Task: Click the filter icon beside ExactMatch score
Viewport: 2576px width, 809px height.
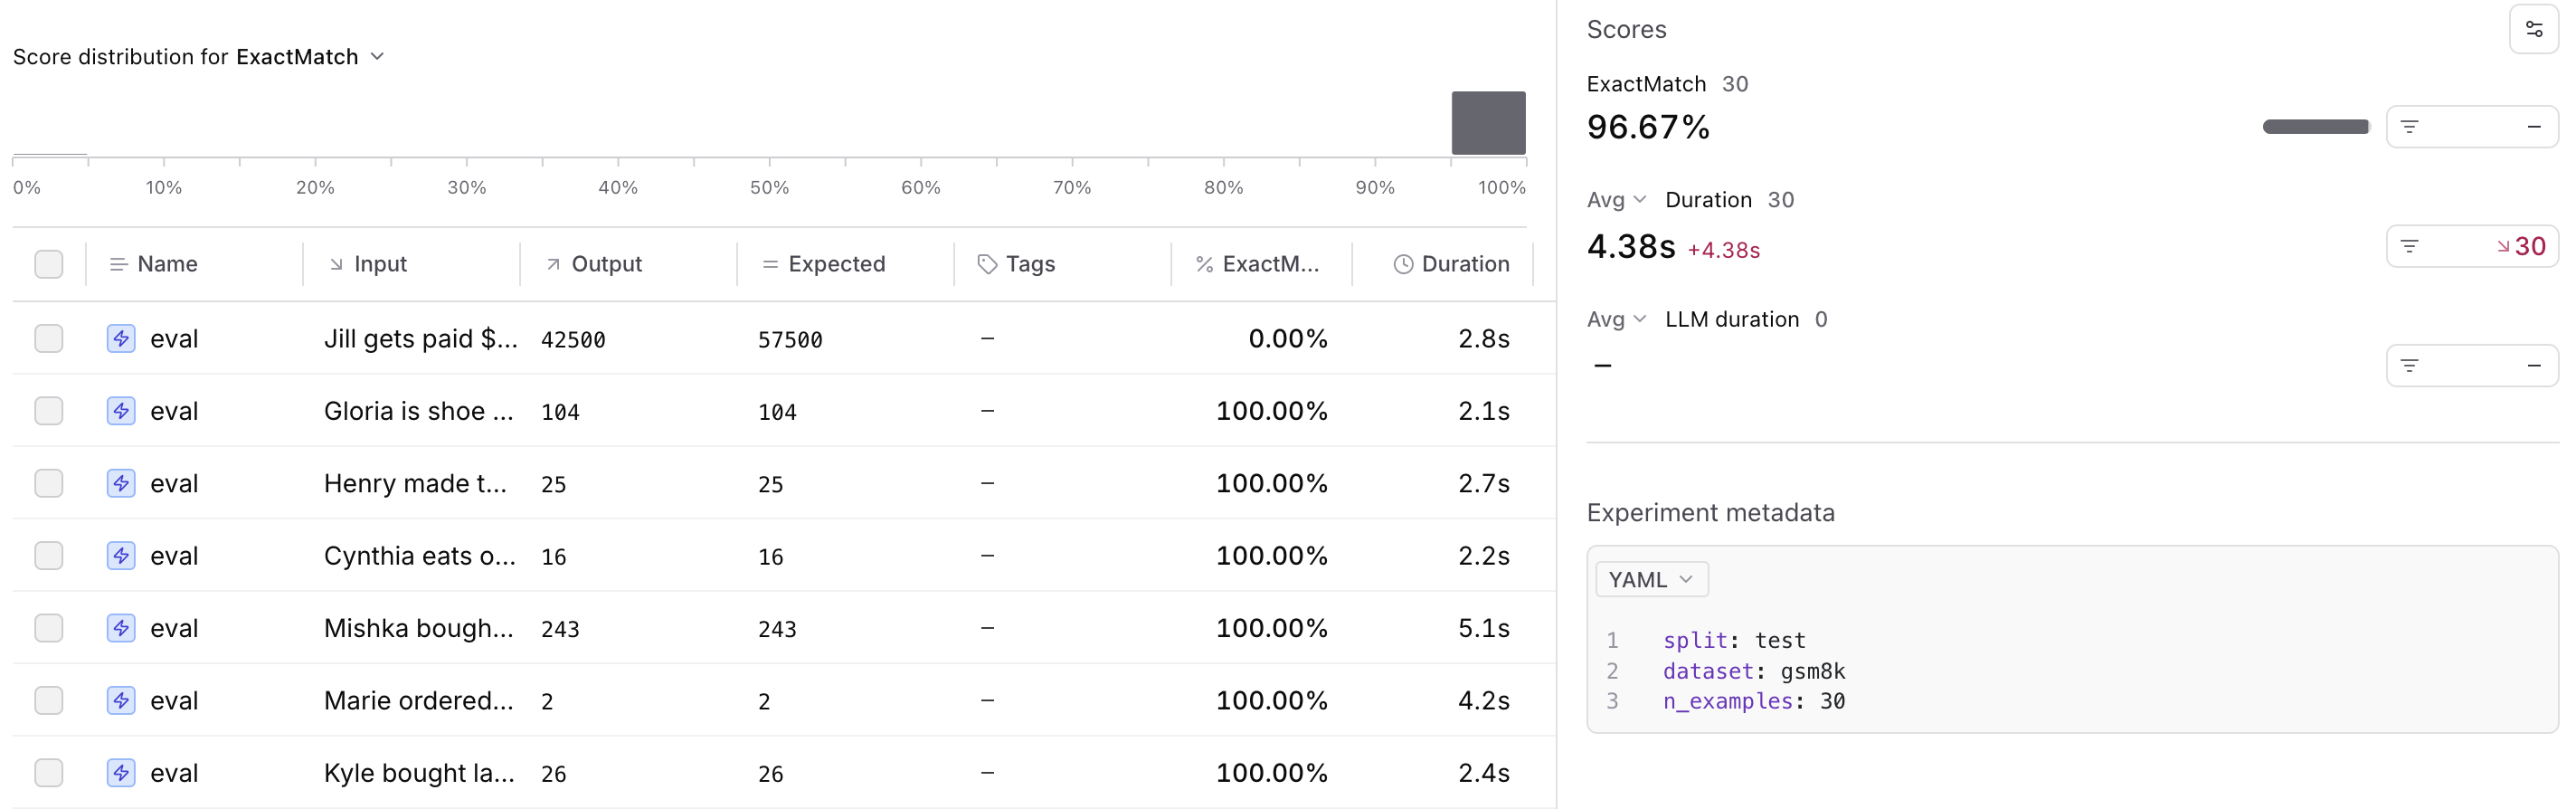Action: click(x=2410, y=127)
